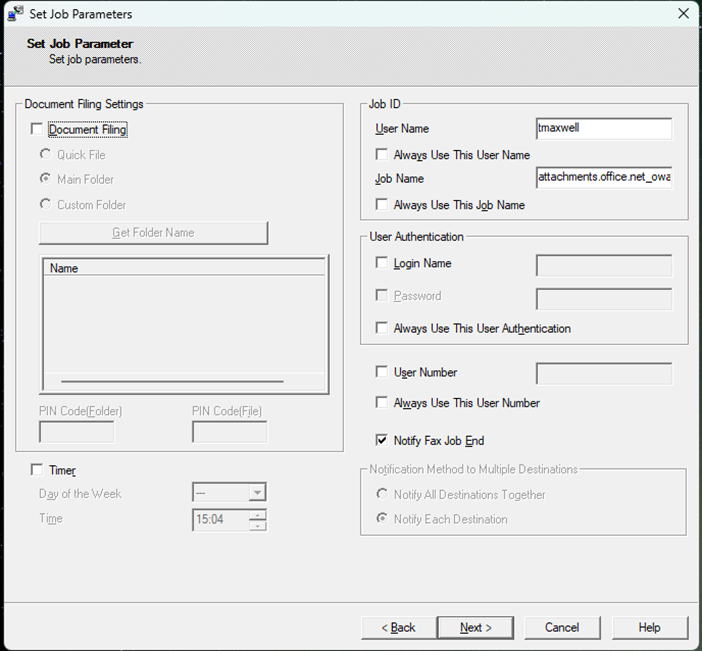The height and width of the screenshot is (651, 702).
Task: Open the Day of the Week dropdown
Action: [x=257, y=493]
